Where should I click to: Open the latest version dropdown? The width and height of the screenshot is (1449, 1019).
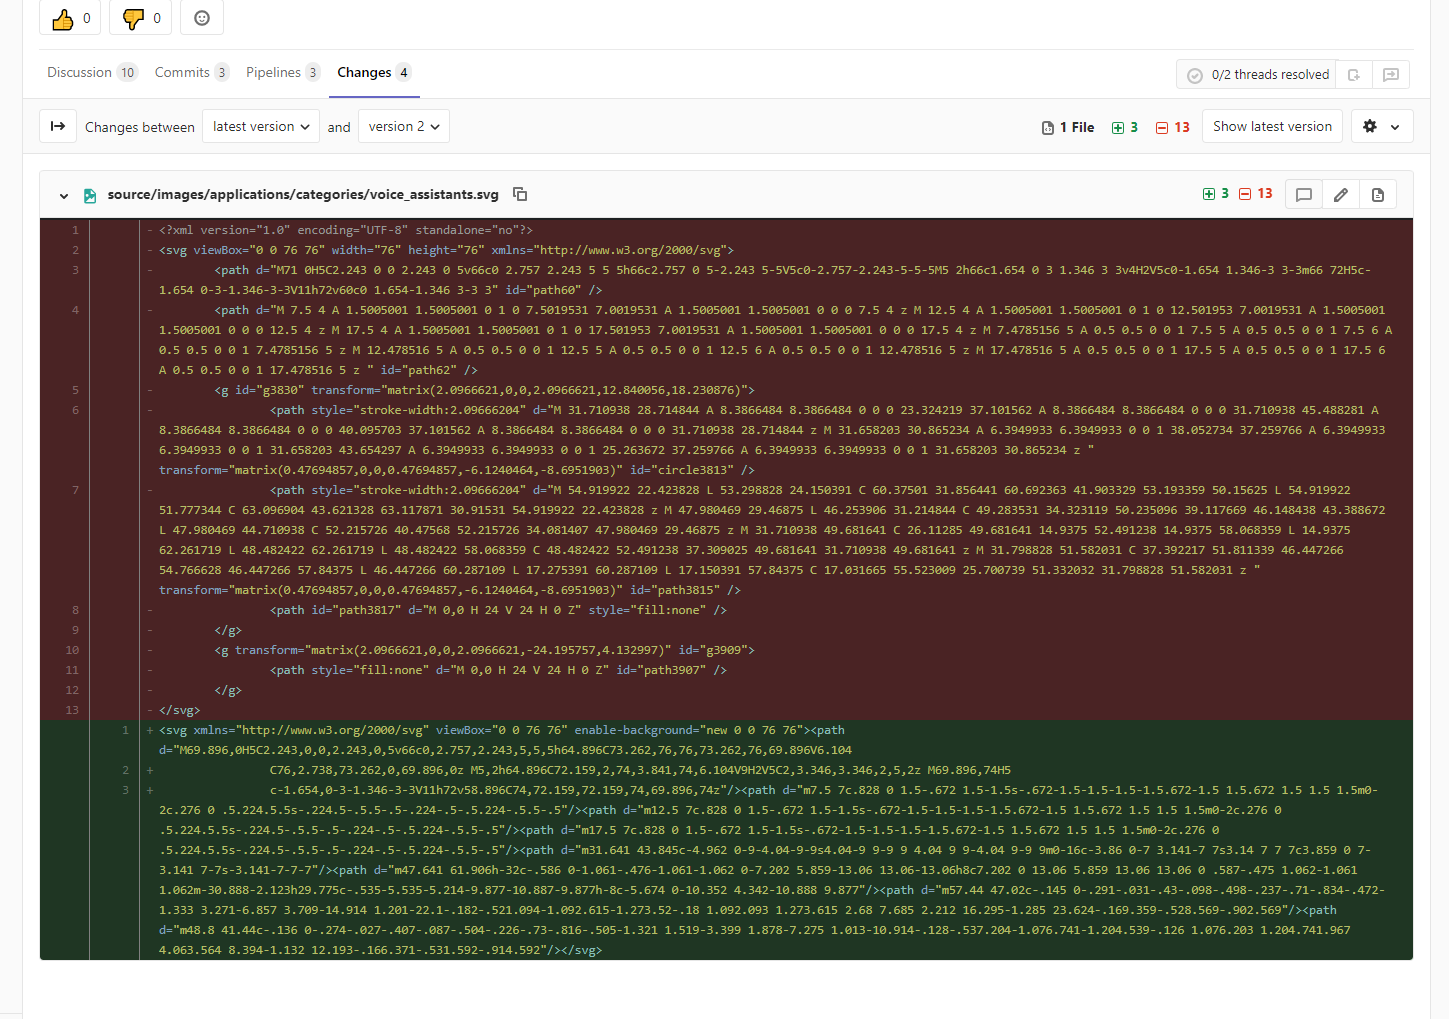point(260,126)
